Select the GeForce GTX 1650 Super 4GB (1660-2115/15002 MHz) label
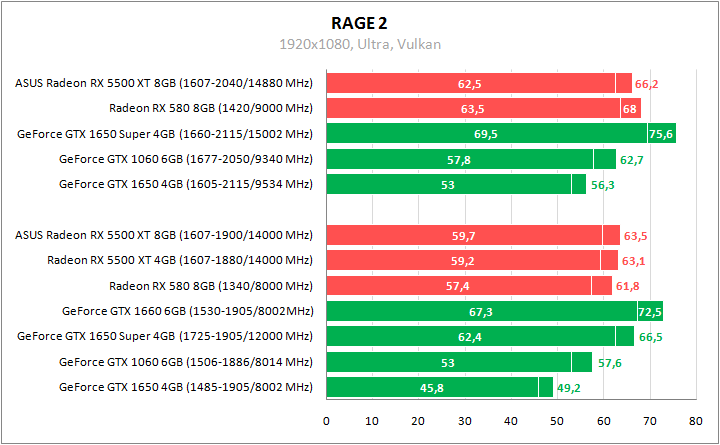Screen dimensions: 720x445 165,134
